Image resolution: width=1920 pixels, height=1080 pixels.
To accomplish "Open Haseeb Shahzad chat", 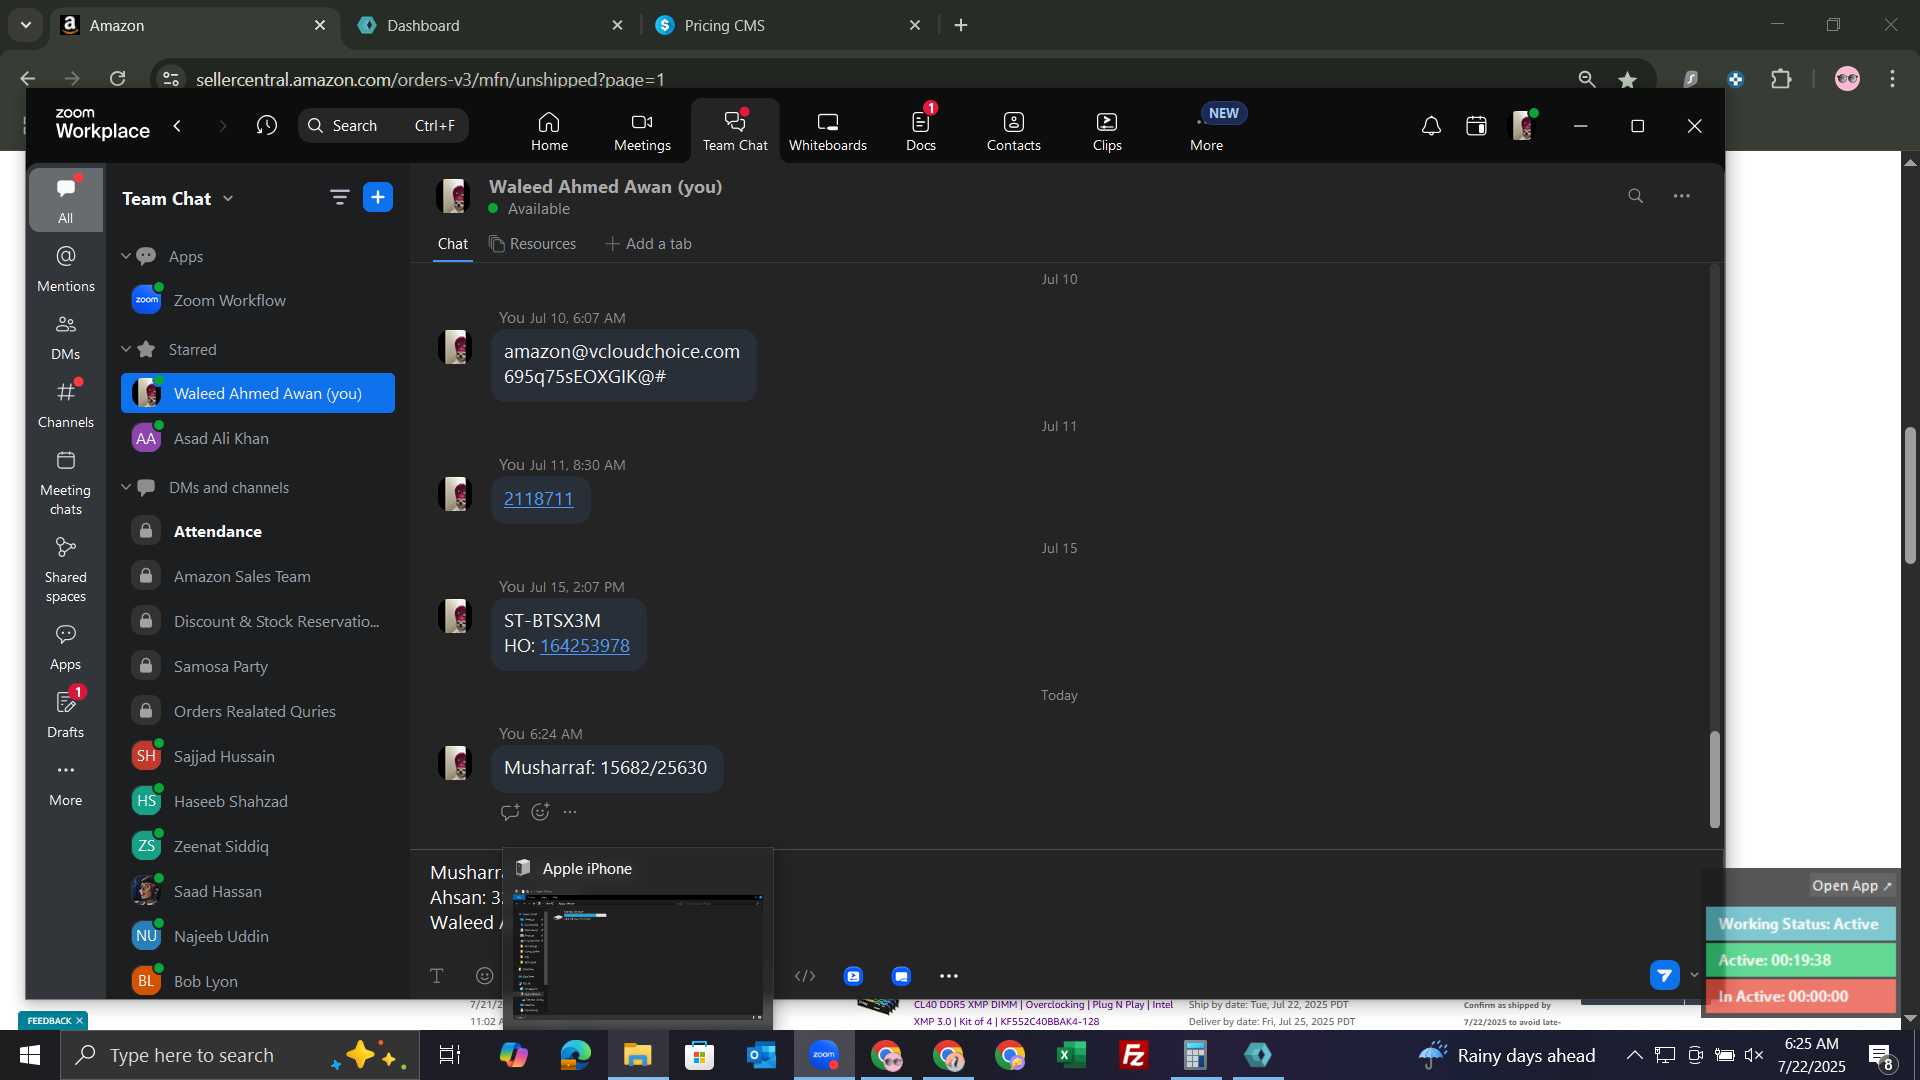I will [258, 801].
